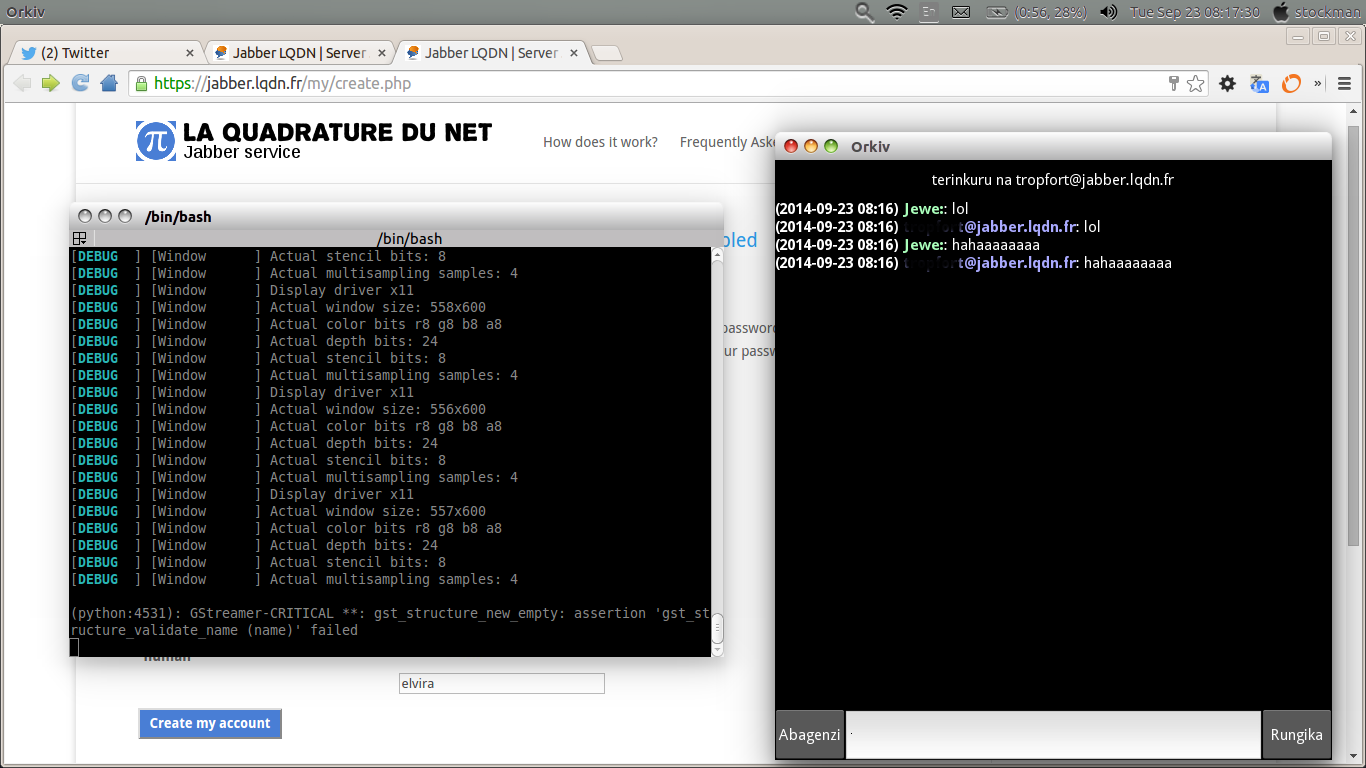
Task: Open the Frequently Asked link
Action: tap(728, 142)
